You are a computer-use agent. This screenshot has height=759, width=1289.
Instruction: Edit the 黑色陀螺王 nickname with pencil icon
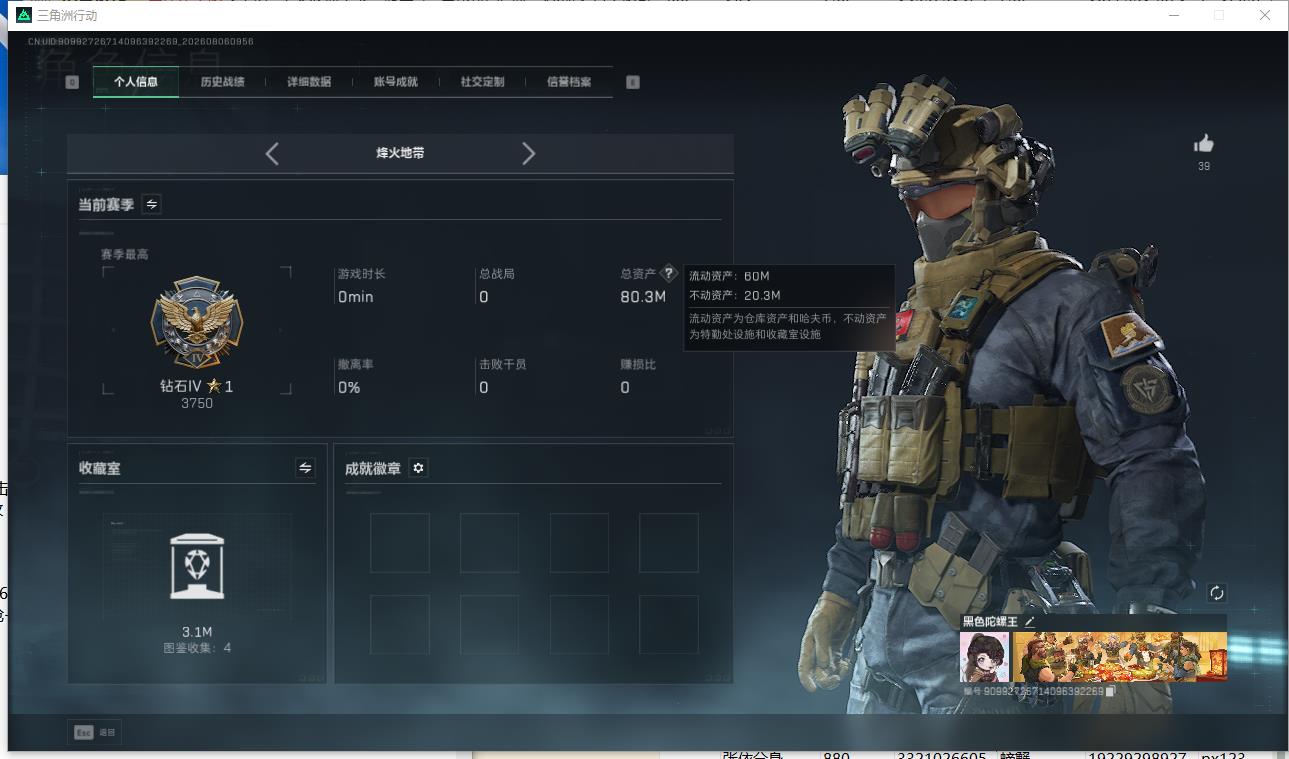click(1029, 622)
